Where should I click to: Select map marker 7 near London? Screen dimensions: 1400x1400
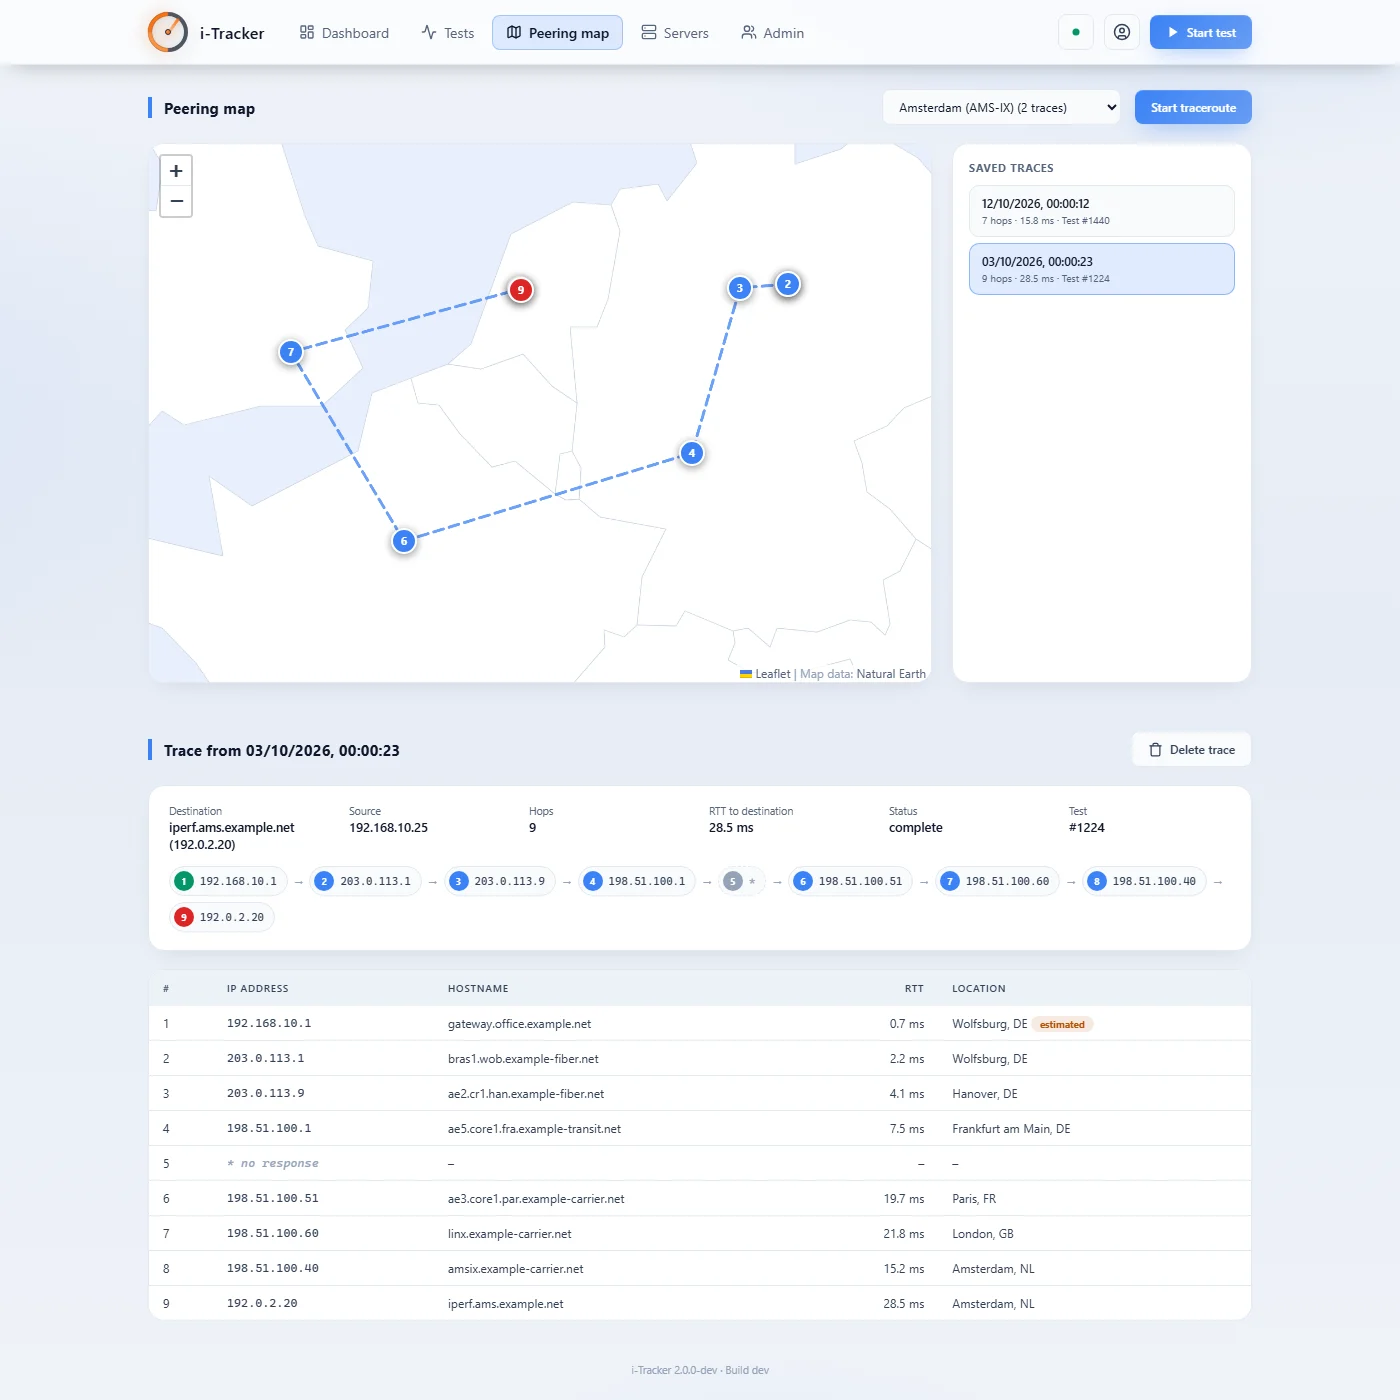pyautogui.click(x=291, y=352)
